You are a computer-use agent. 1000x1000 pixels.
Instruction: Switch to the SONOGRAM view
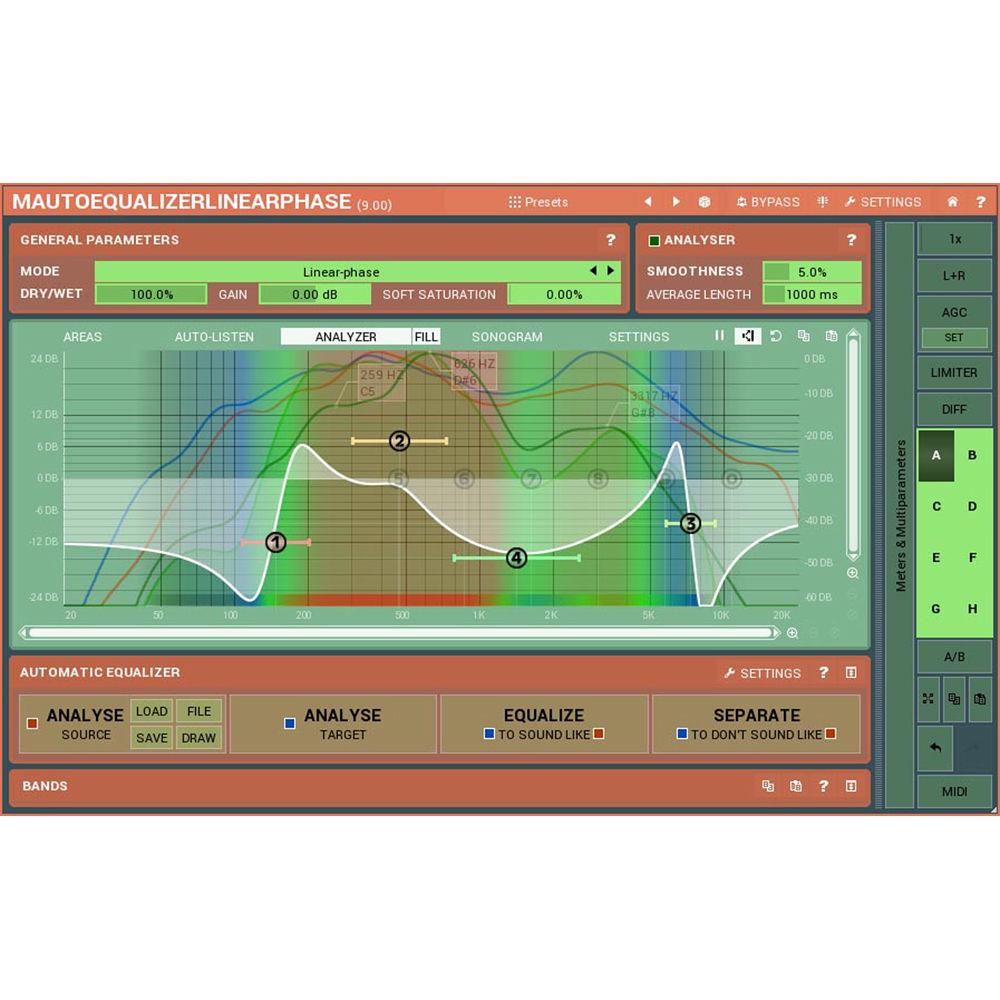[x=507, y=337]
